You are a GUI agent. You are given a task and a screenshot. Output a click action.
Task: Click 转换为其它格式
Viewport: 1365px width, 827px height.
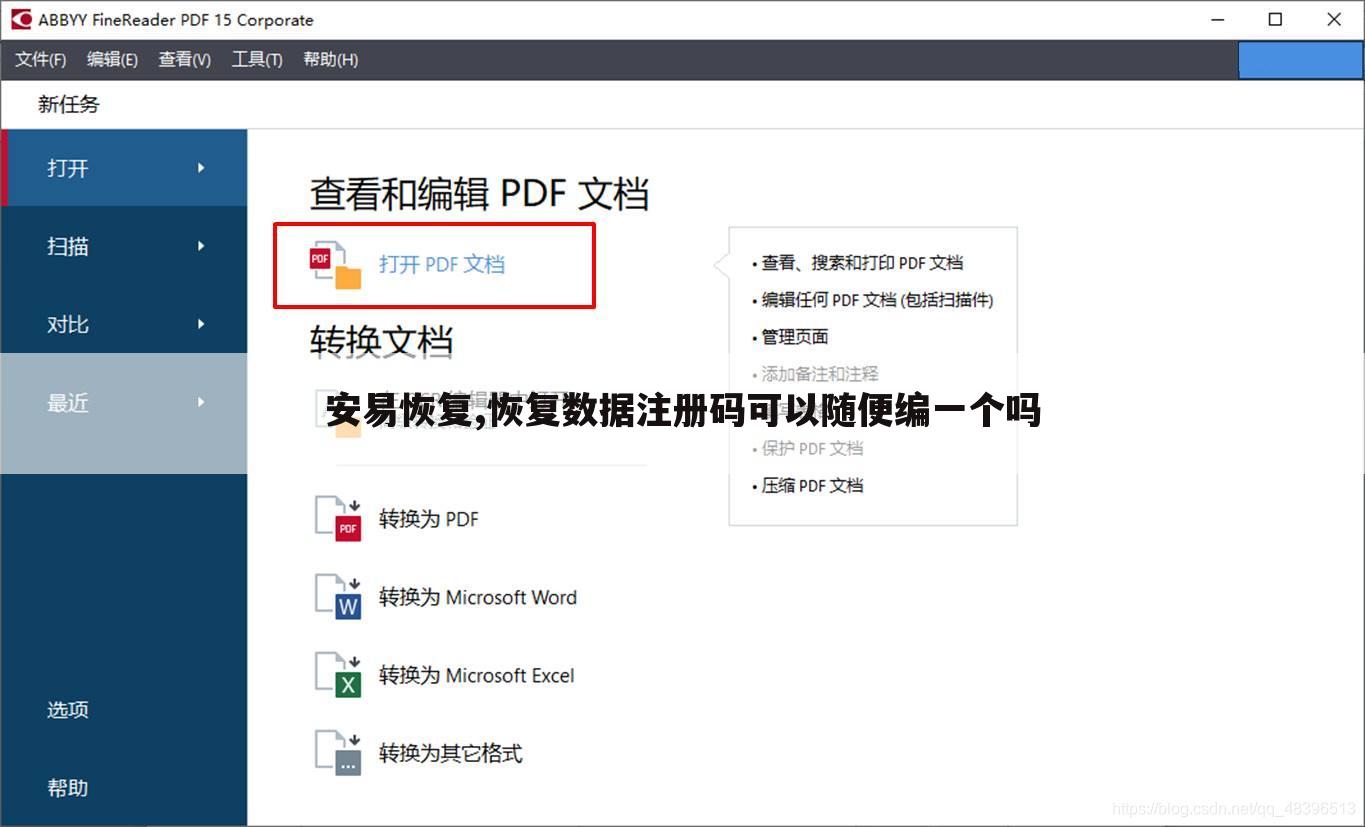click(450, 753)
